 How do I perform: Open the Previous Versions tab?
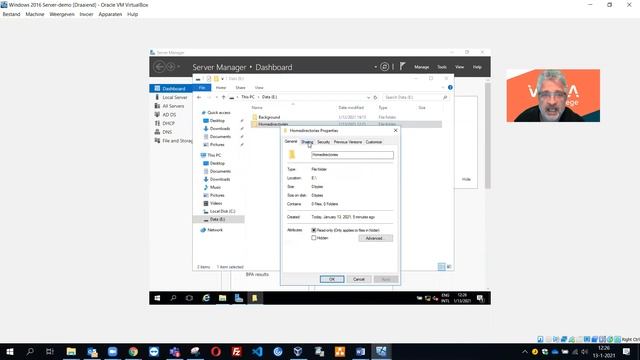348,142
